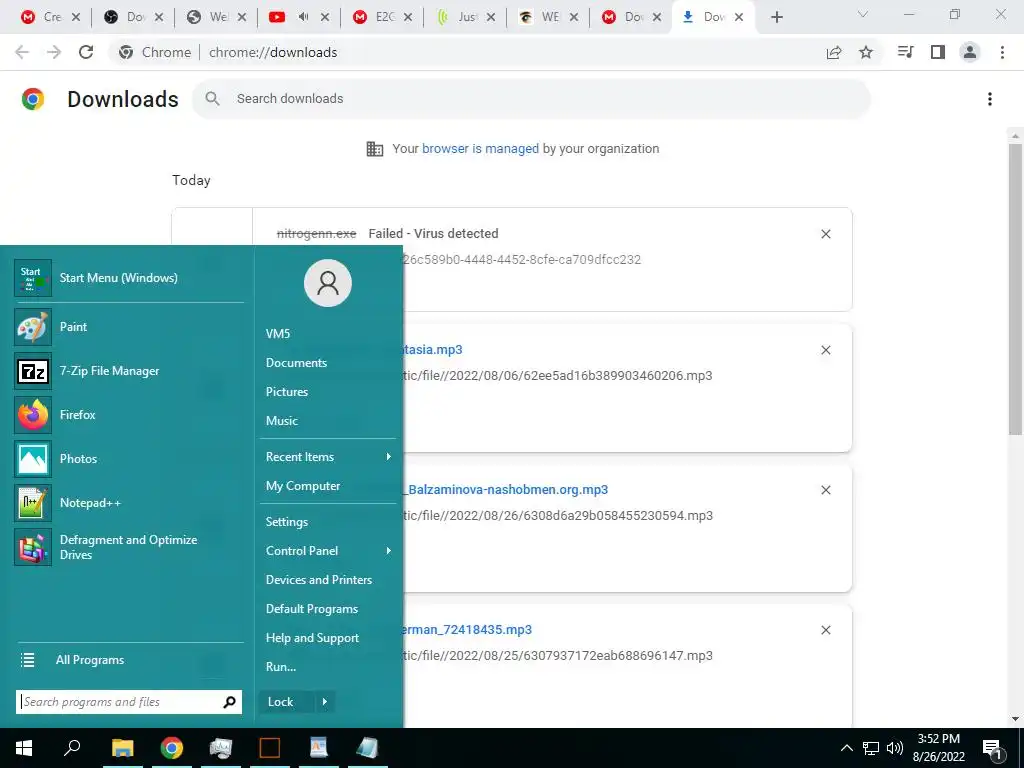1024x768 pixels.
Task: Open the Downloads page more actions menu
Action: (990, 99)
